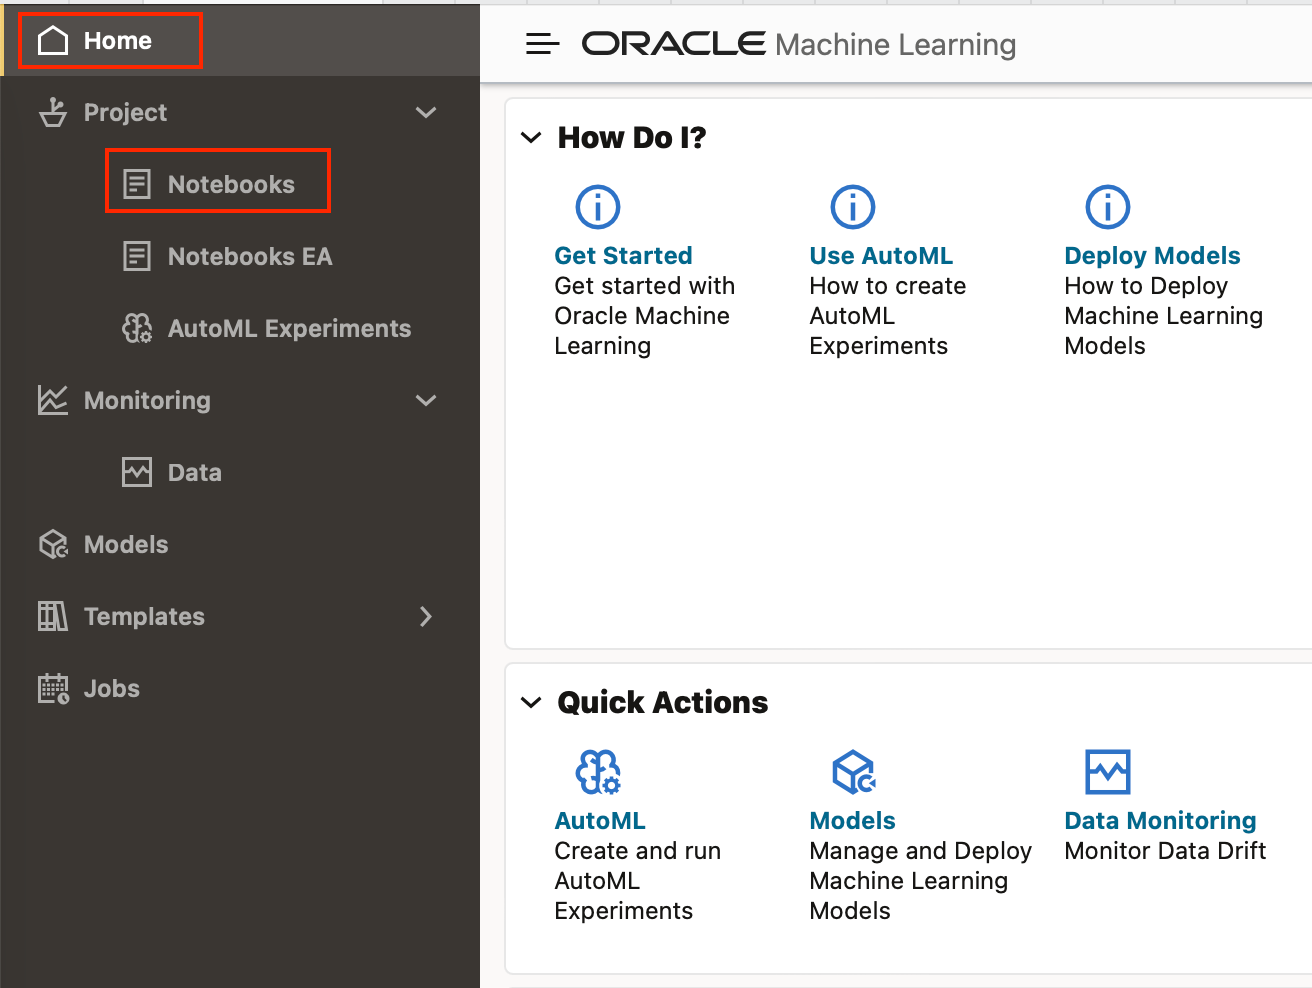
Task: Collapse the Quick Actions panel
Action: [532, 703]
